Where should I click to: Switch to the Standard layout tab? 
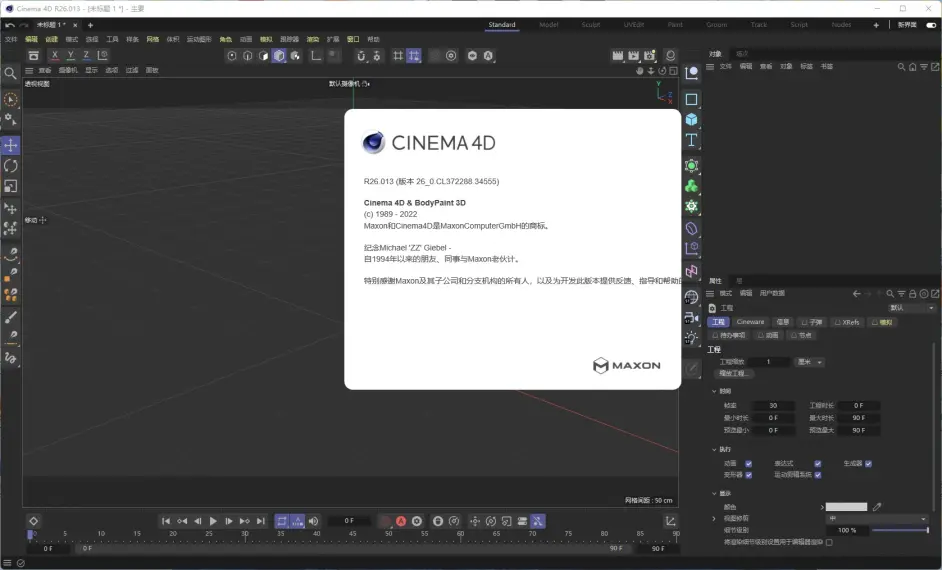[502, 25]
